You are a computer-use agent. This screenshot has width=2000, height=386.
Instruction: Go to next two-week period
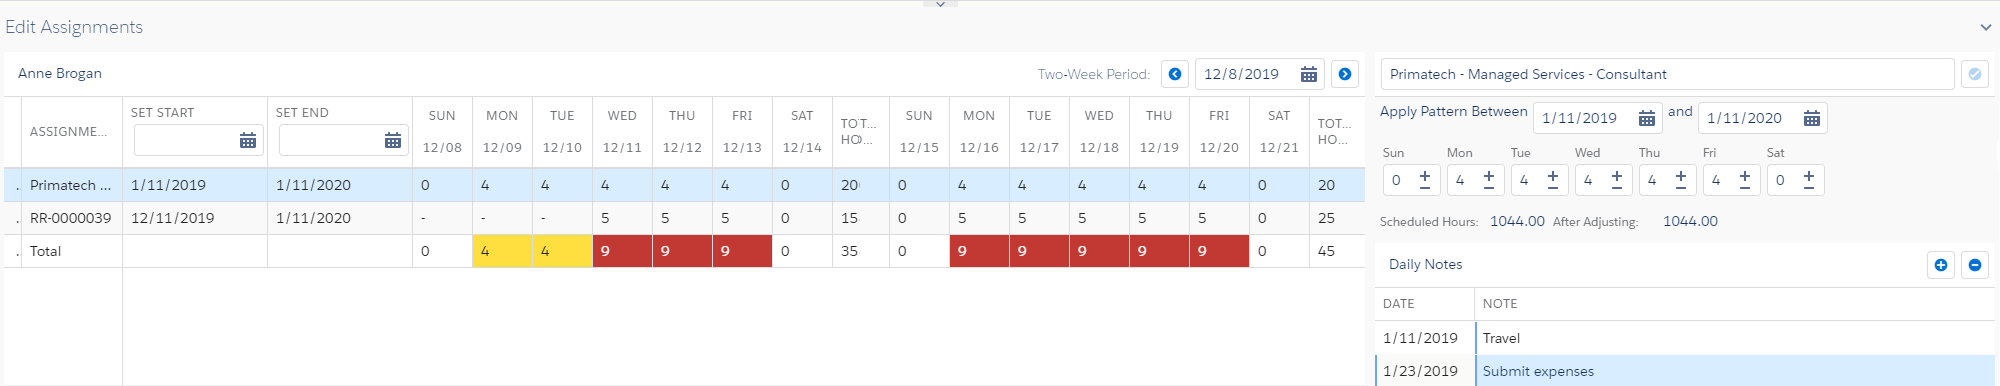point(1345,74)
